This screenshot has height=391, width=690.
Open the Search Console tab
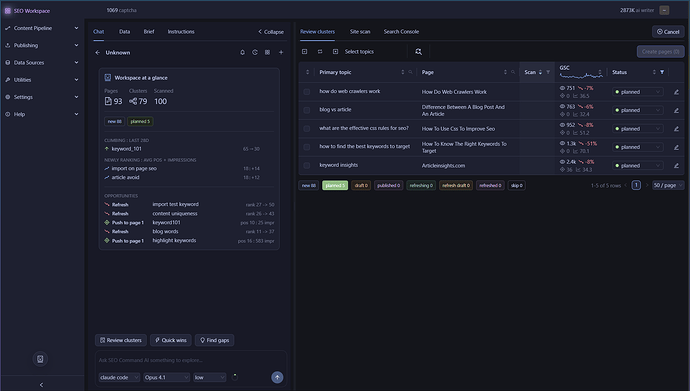pyautogui.click(x=401, y=32)
